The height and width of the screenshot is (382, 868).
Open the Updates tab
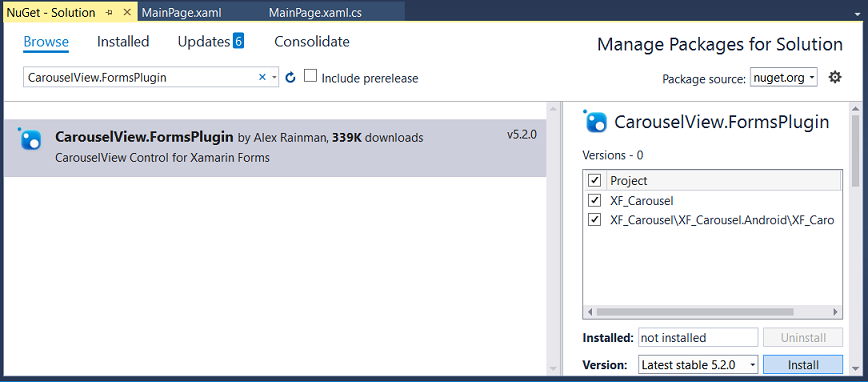click(210, 42)
